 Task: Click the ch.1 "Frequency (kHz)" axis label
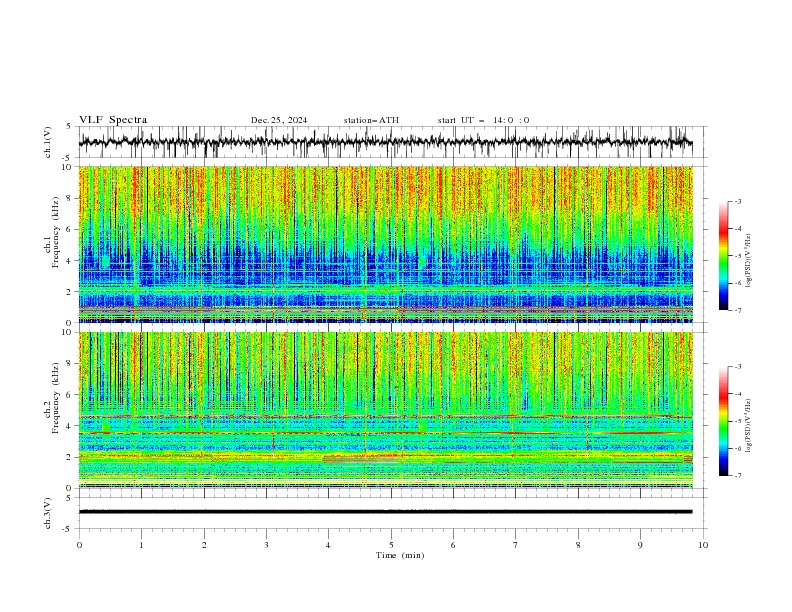(56, 232)
